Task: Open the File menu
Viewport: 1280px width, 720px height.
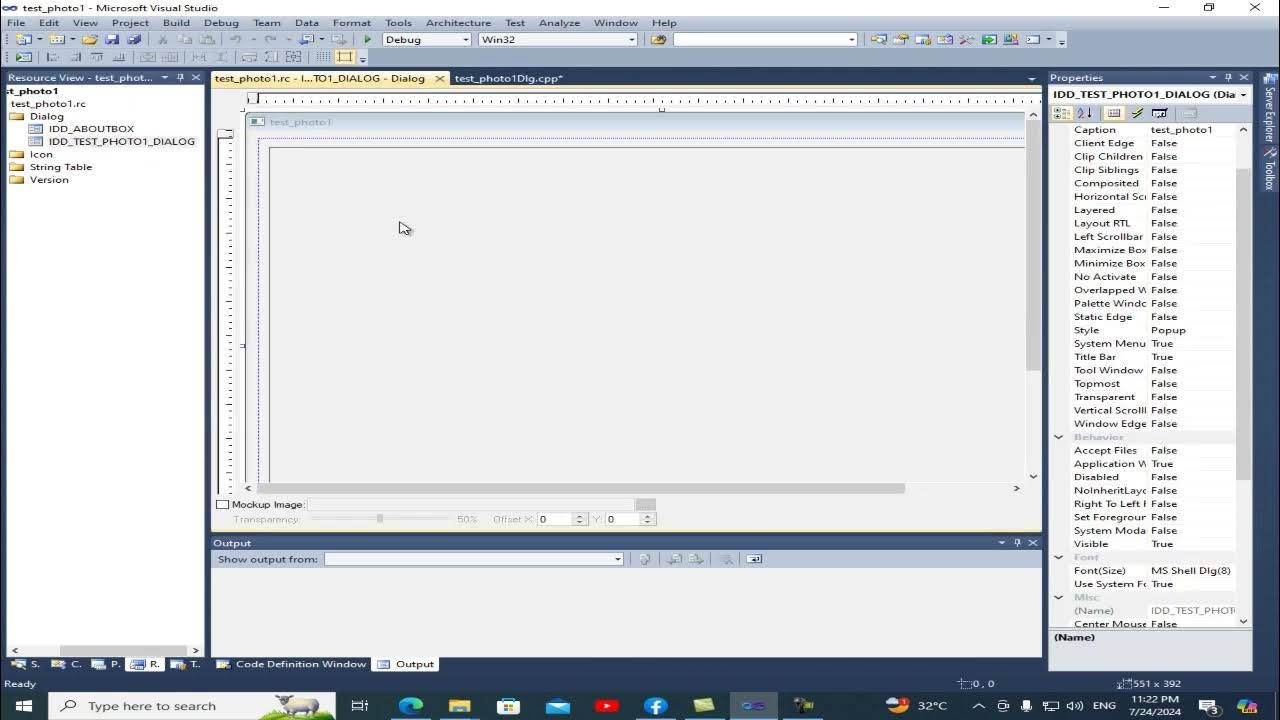Action: coord(16,22)
